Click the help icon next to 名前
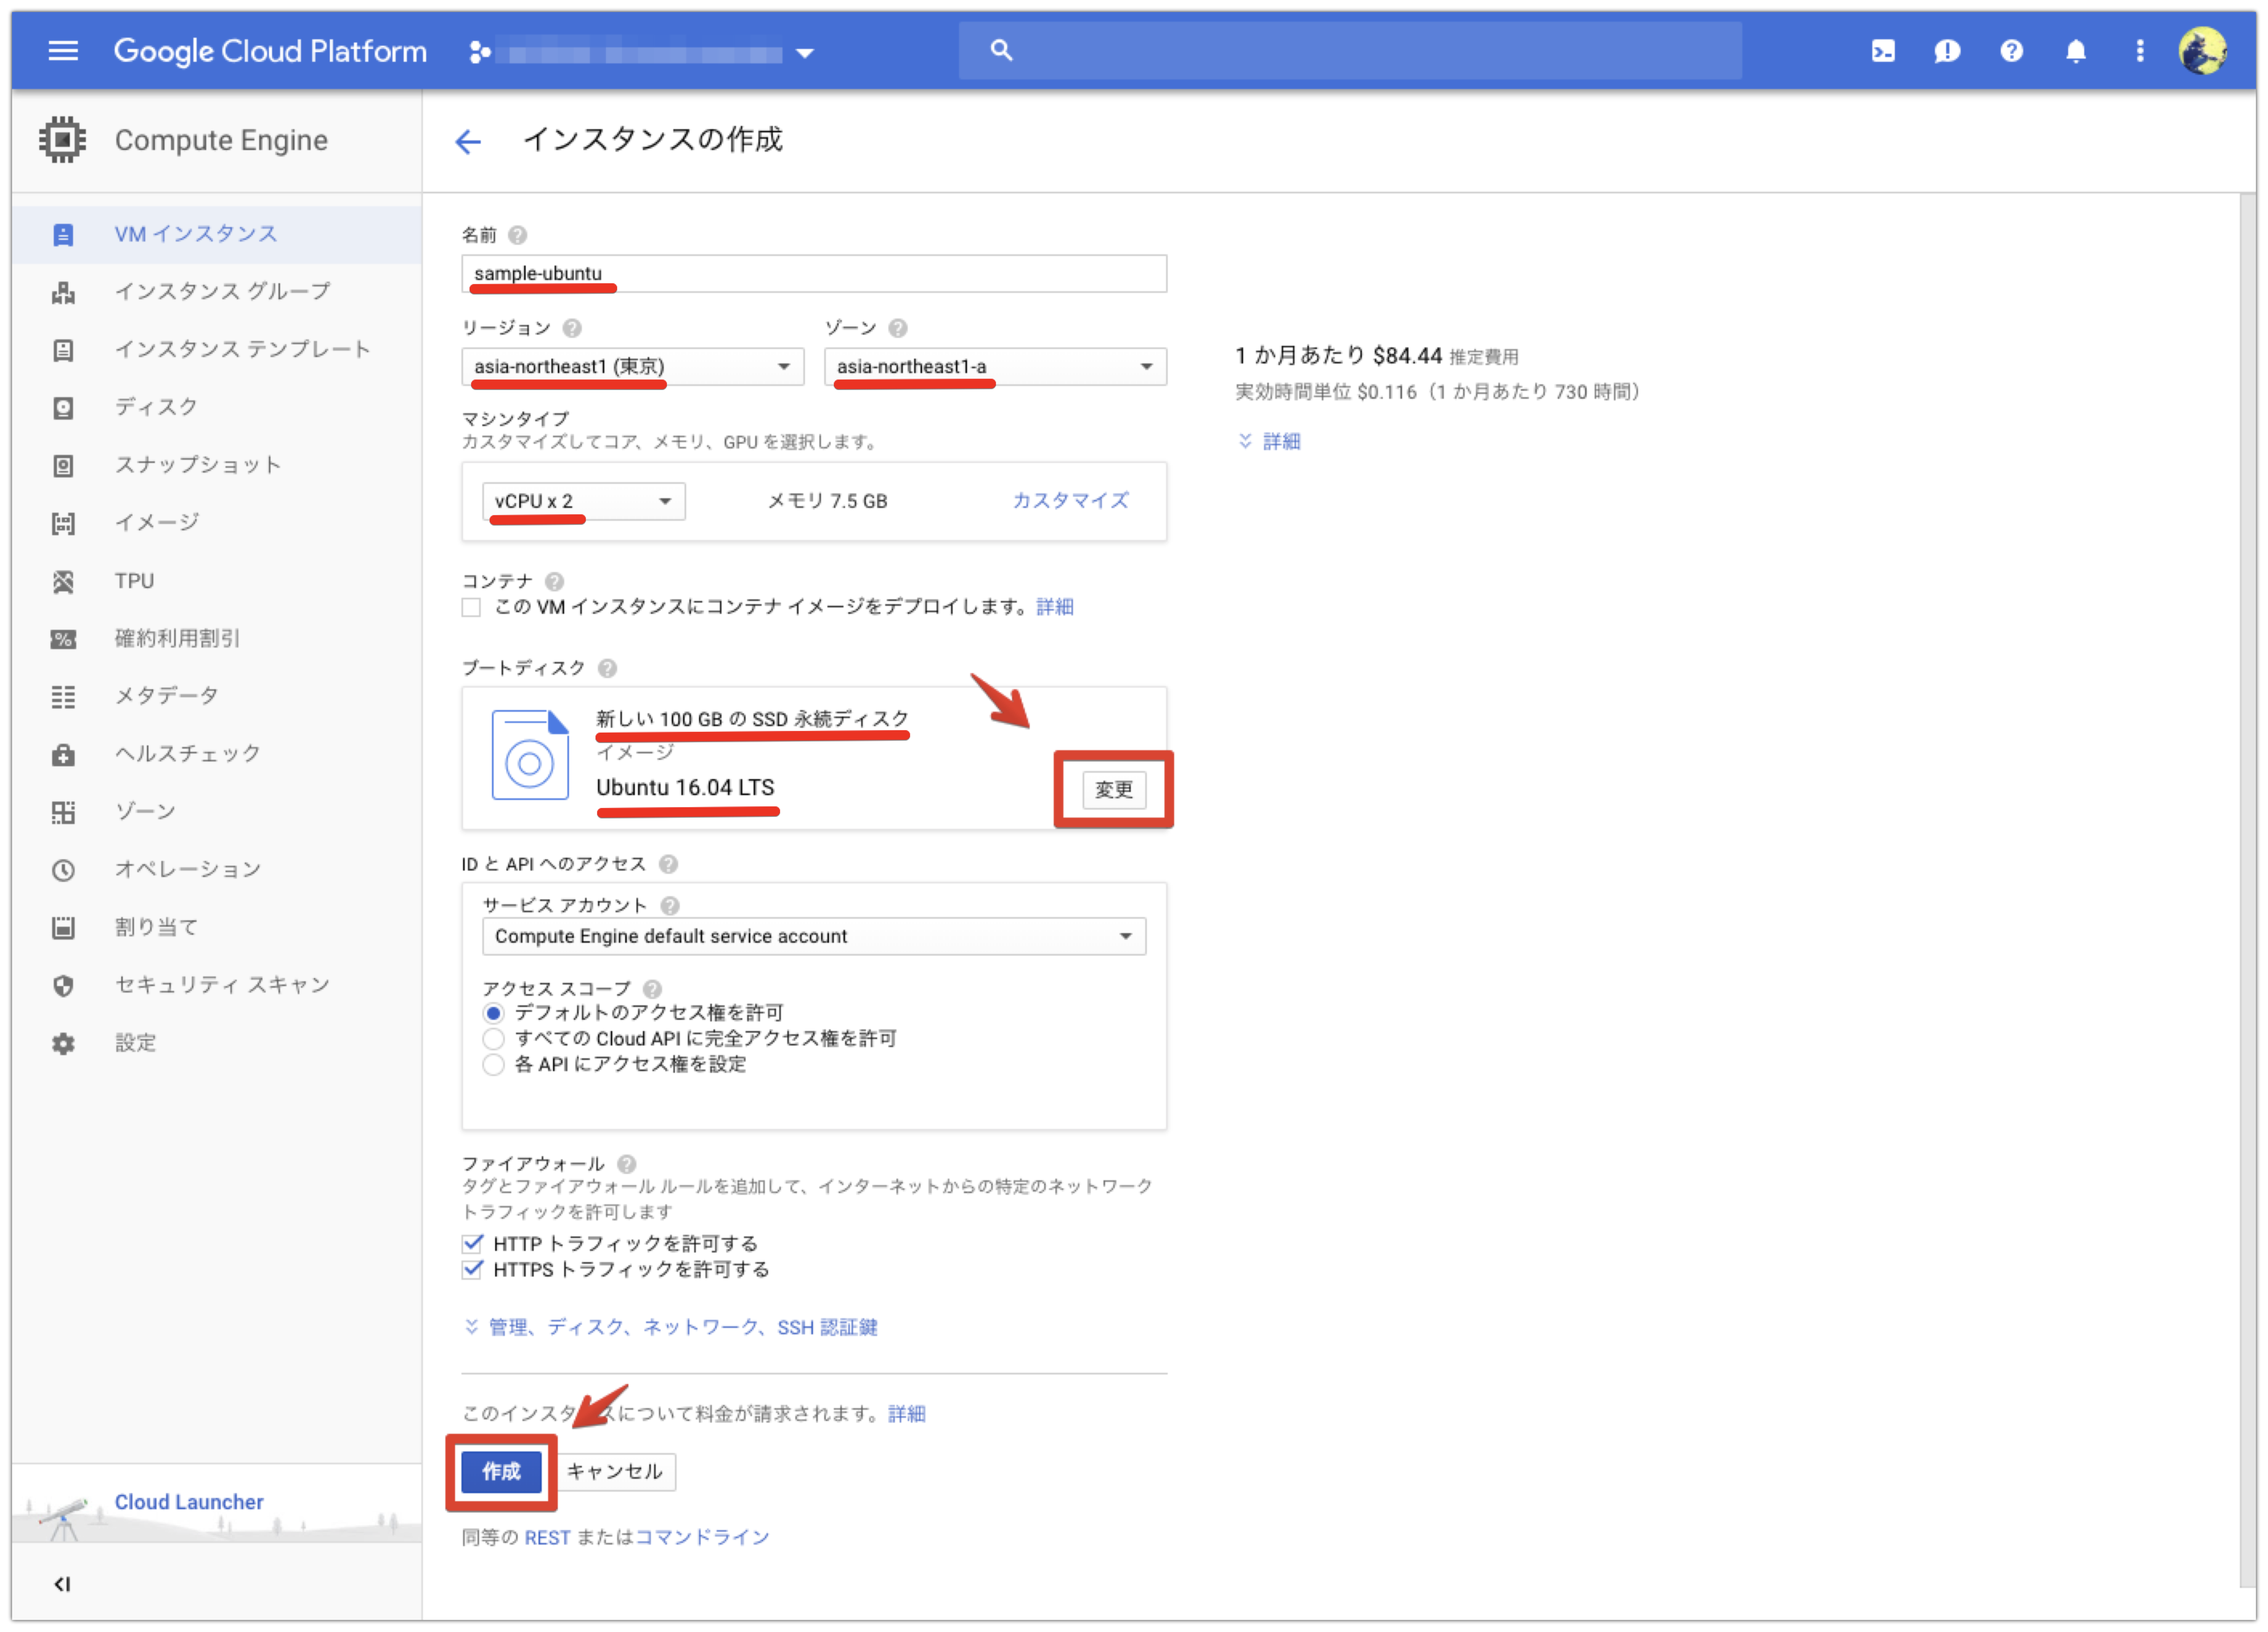Image resolution: width=2268 pixels, height=1632 pixels. (x=517, y=235)
